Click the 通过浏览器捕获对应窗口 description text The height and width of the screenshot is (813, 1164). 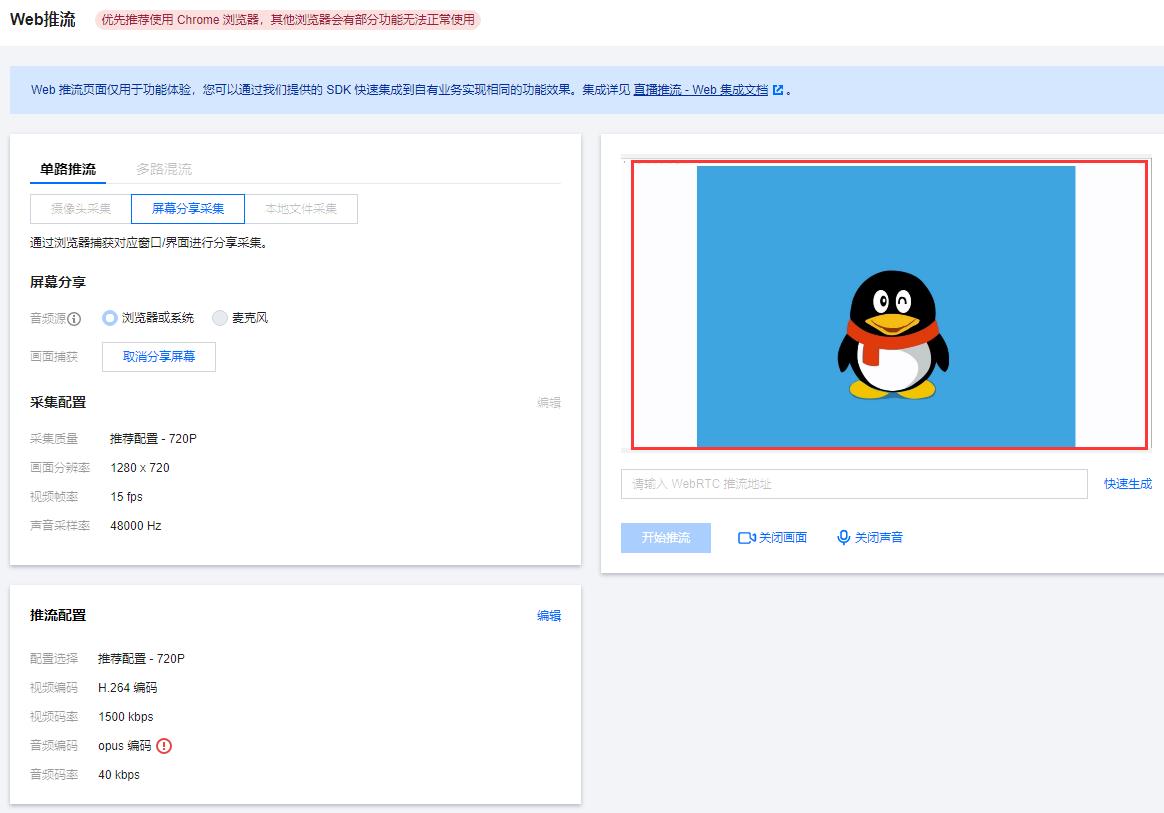(x=148, y=243)
